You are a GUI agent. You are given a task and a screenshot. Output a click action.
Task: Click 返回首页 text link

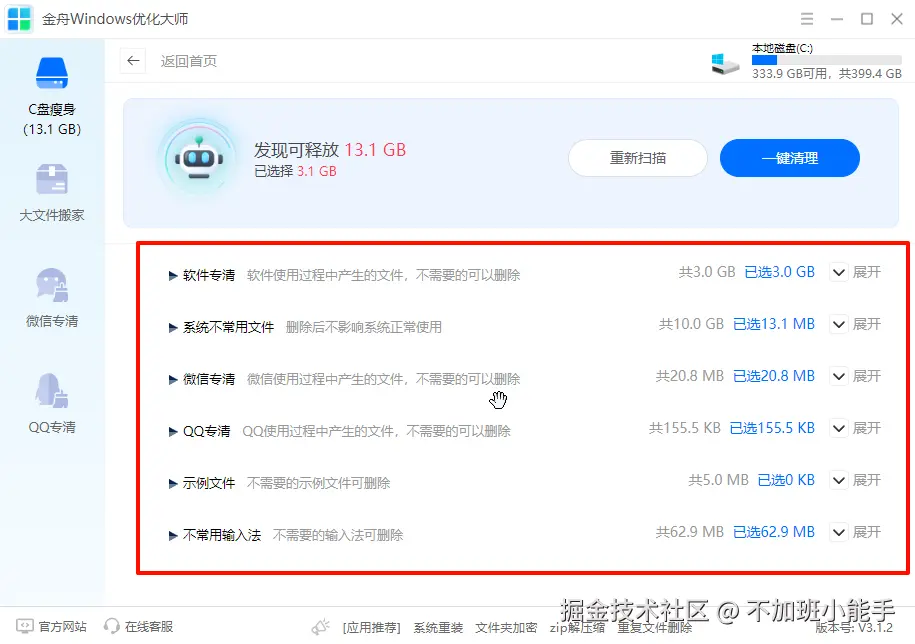188,61
